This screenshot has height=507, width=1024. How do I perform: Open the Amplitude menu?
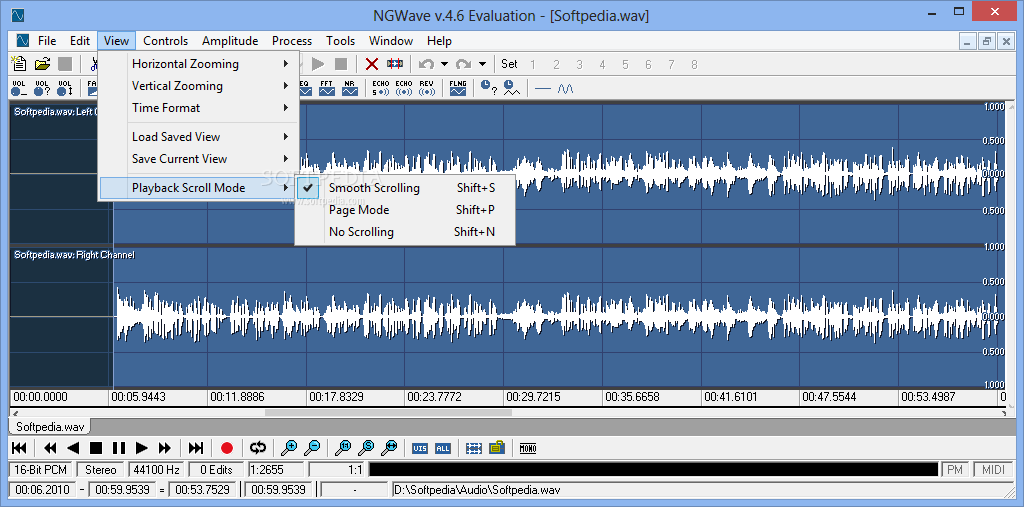[x=230, y=41]
